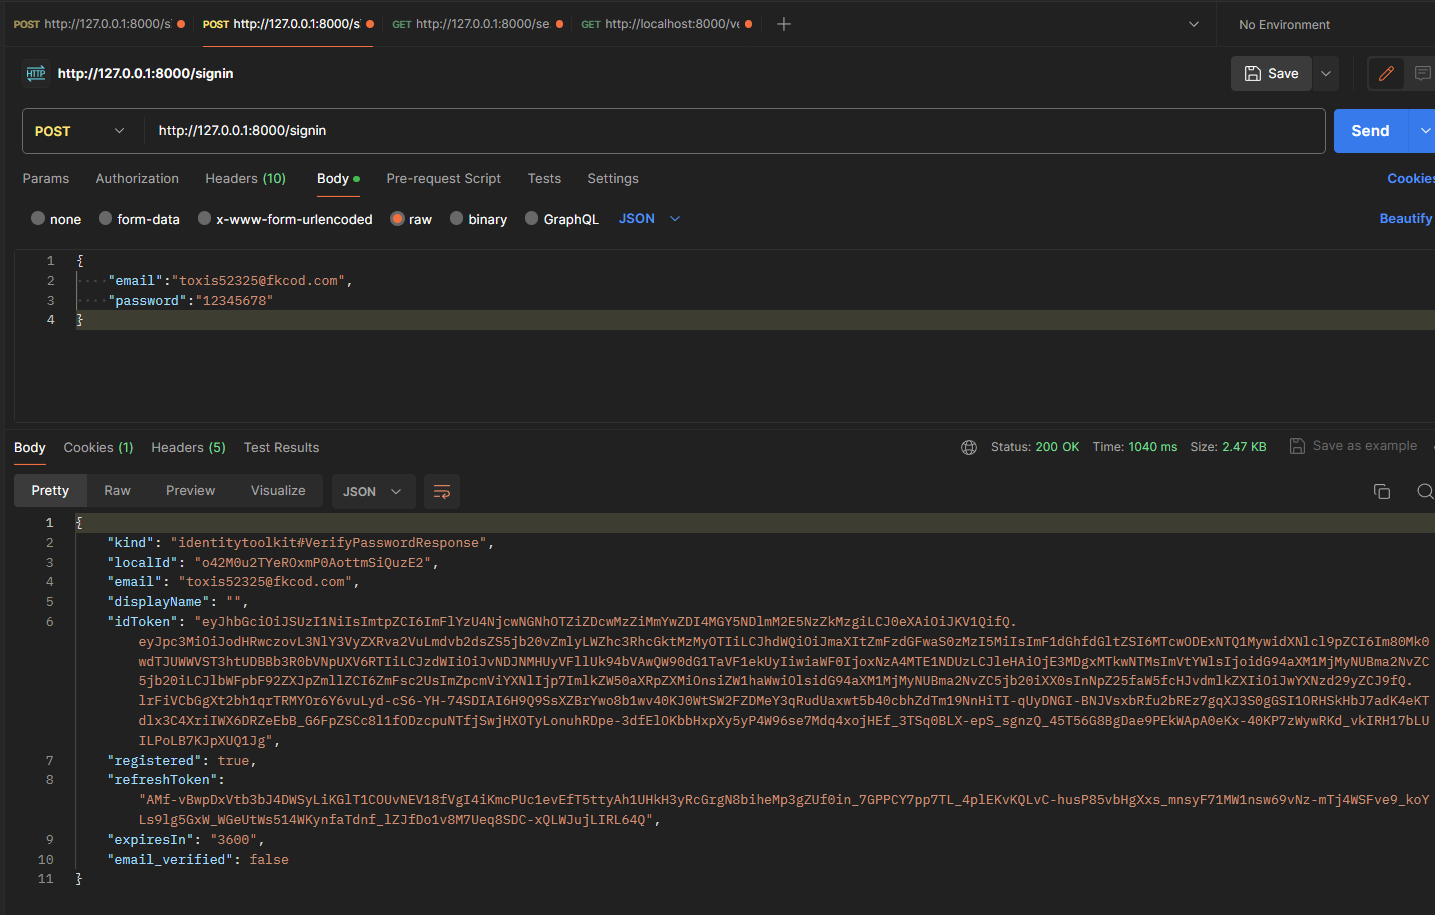Click the "displayName" line in response

178,602
